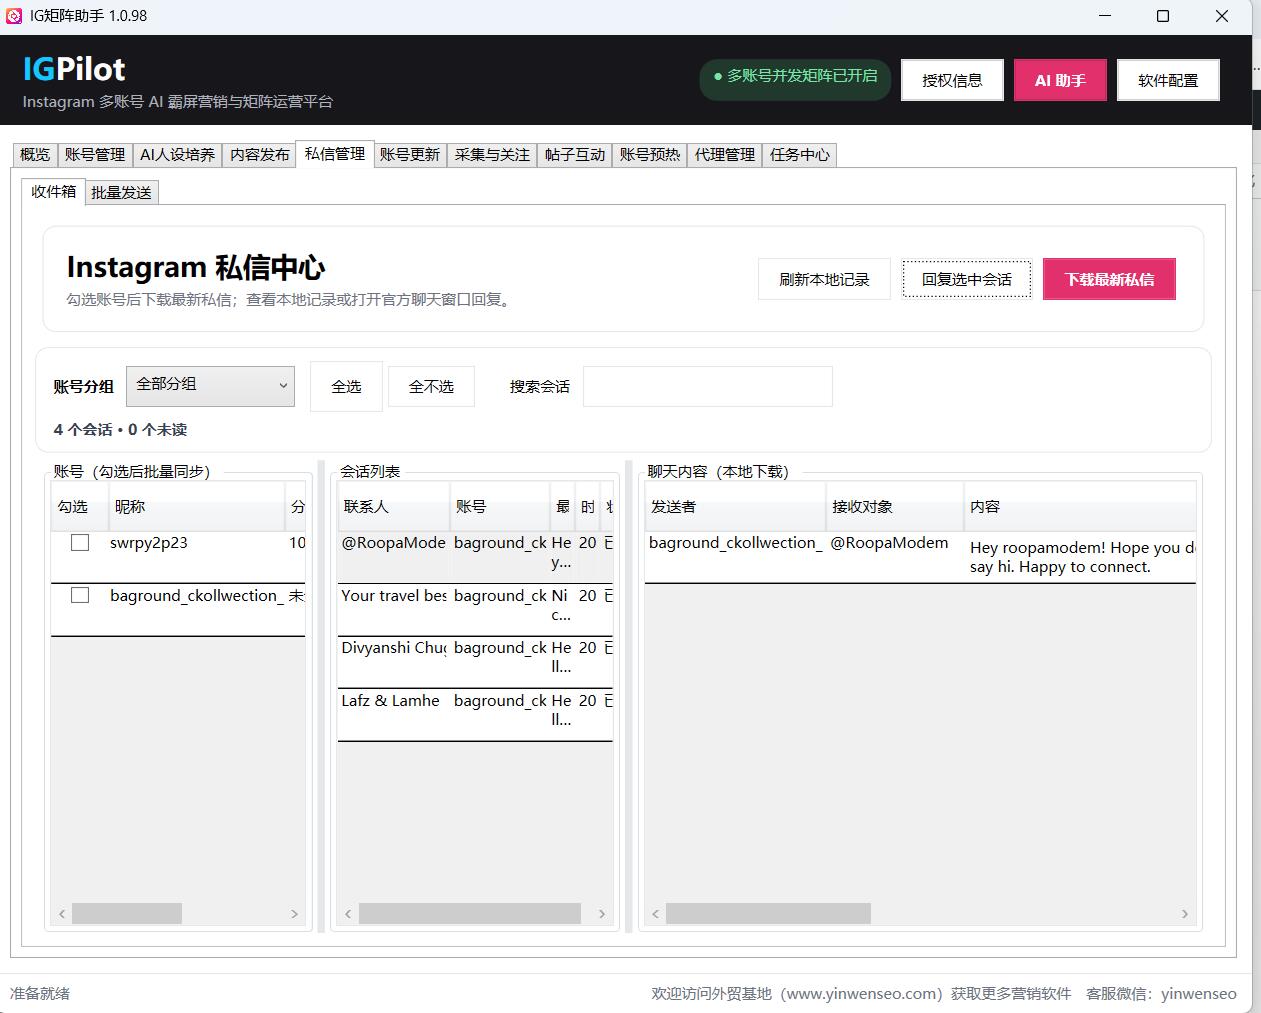
Task: Click right arrow of chat content scrollbar
Action: (1185, 913)
